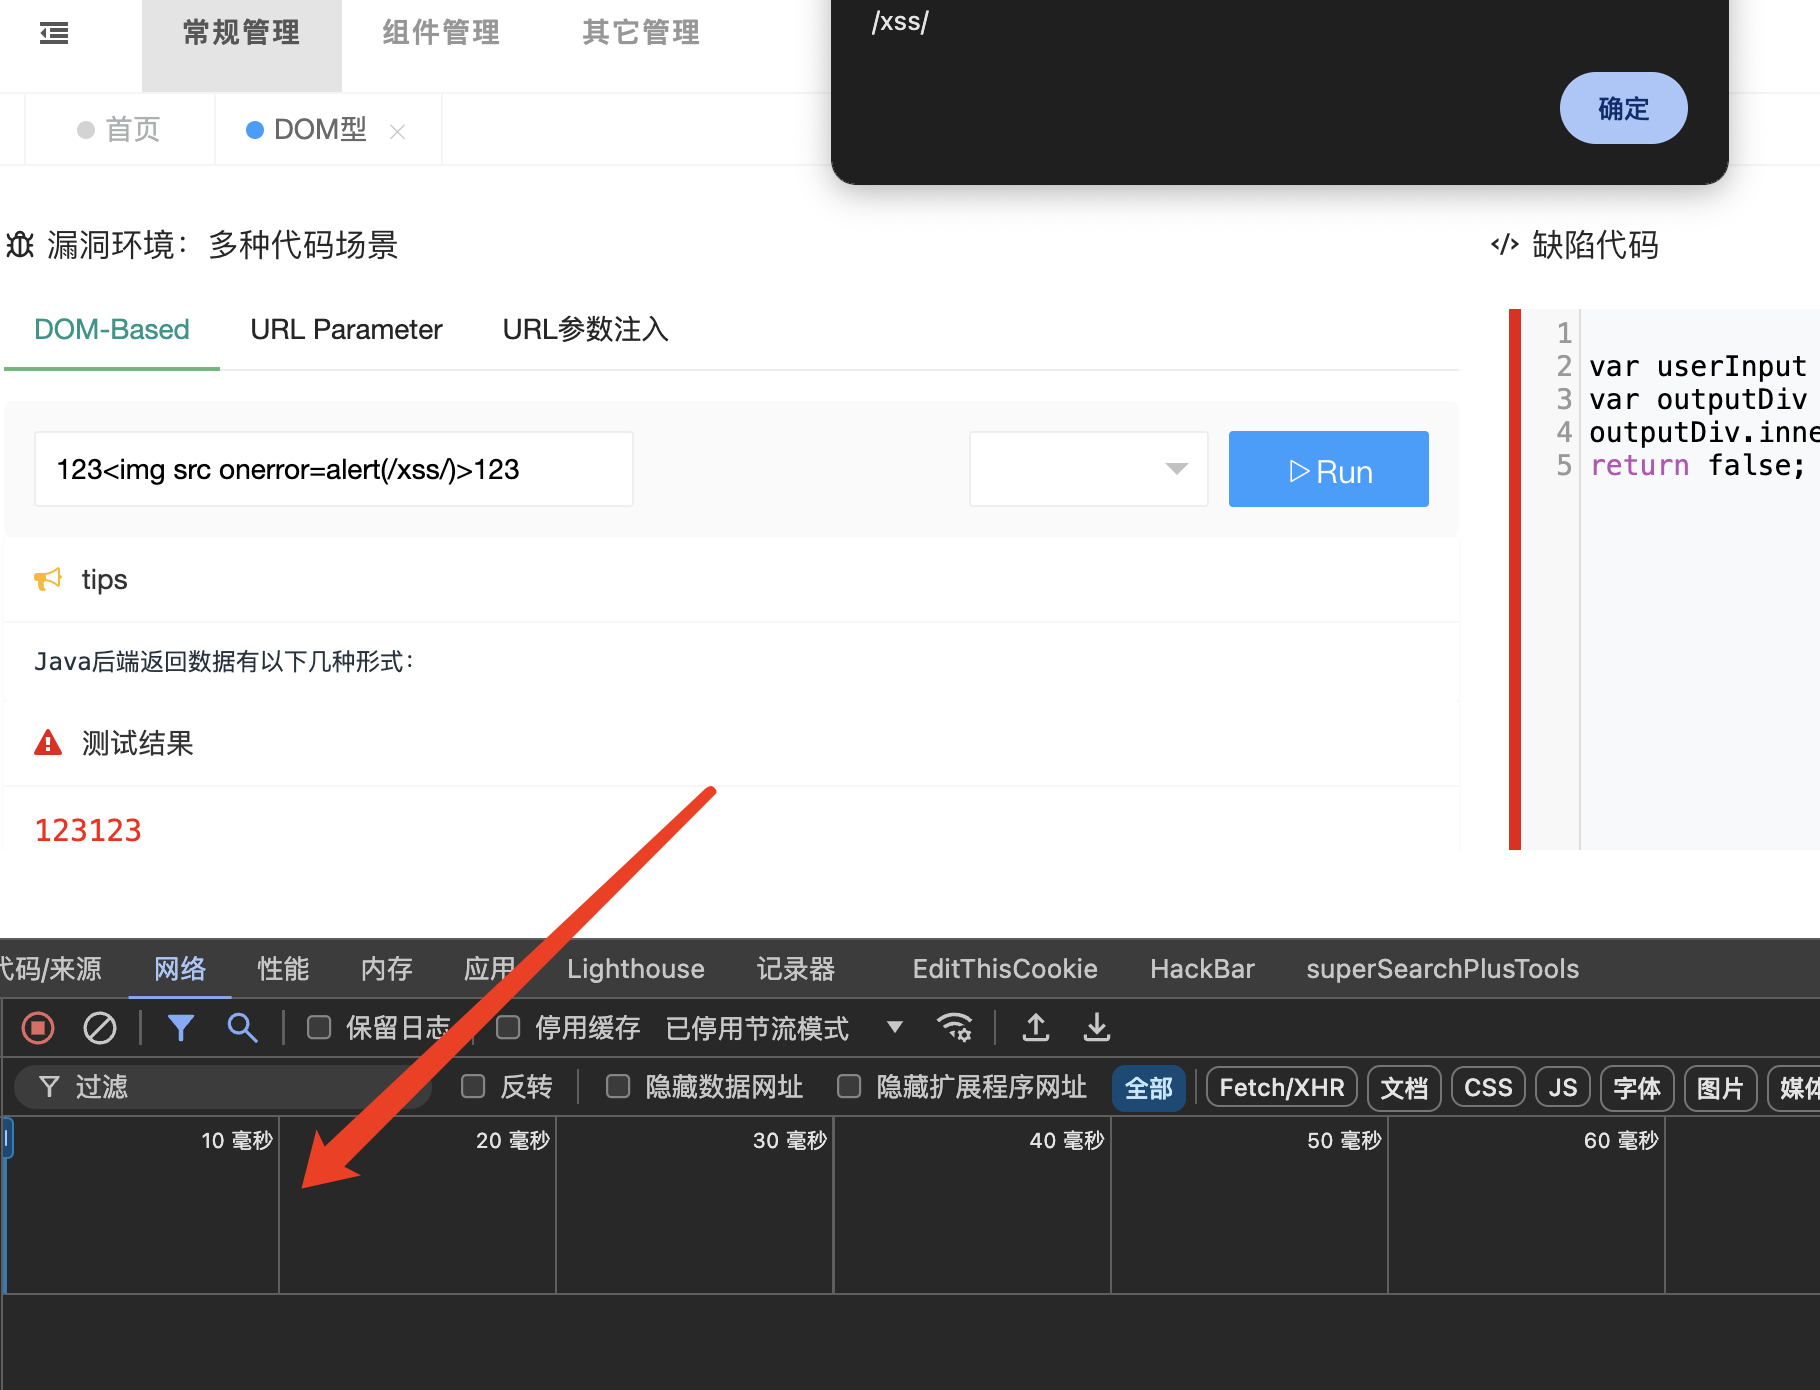The height and width of the screenshot is (1390, 1820).
Task: Stop recording network log
Action: pyautogui.click(x=38, y=1028)
